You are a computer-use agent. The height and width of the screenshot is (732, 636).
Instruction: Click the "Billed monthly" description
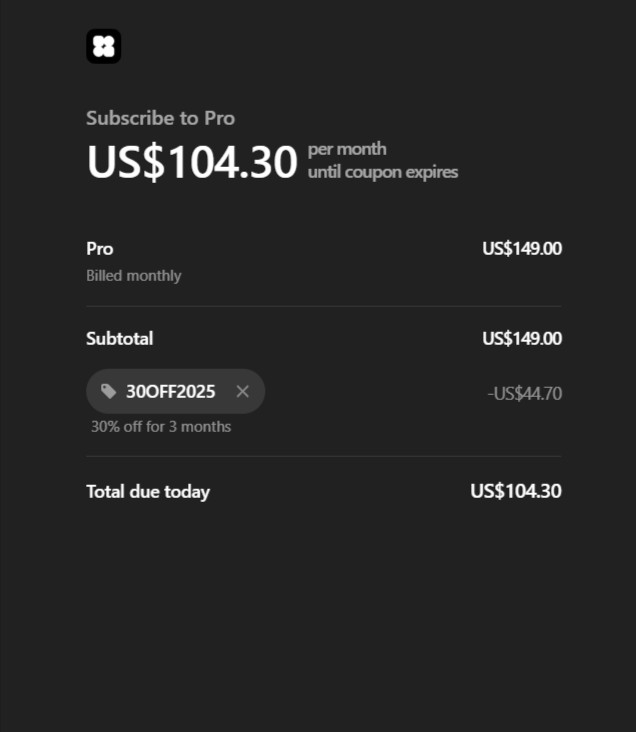tap(134, 275)
